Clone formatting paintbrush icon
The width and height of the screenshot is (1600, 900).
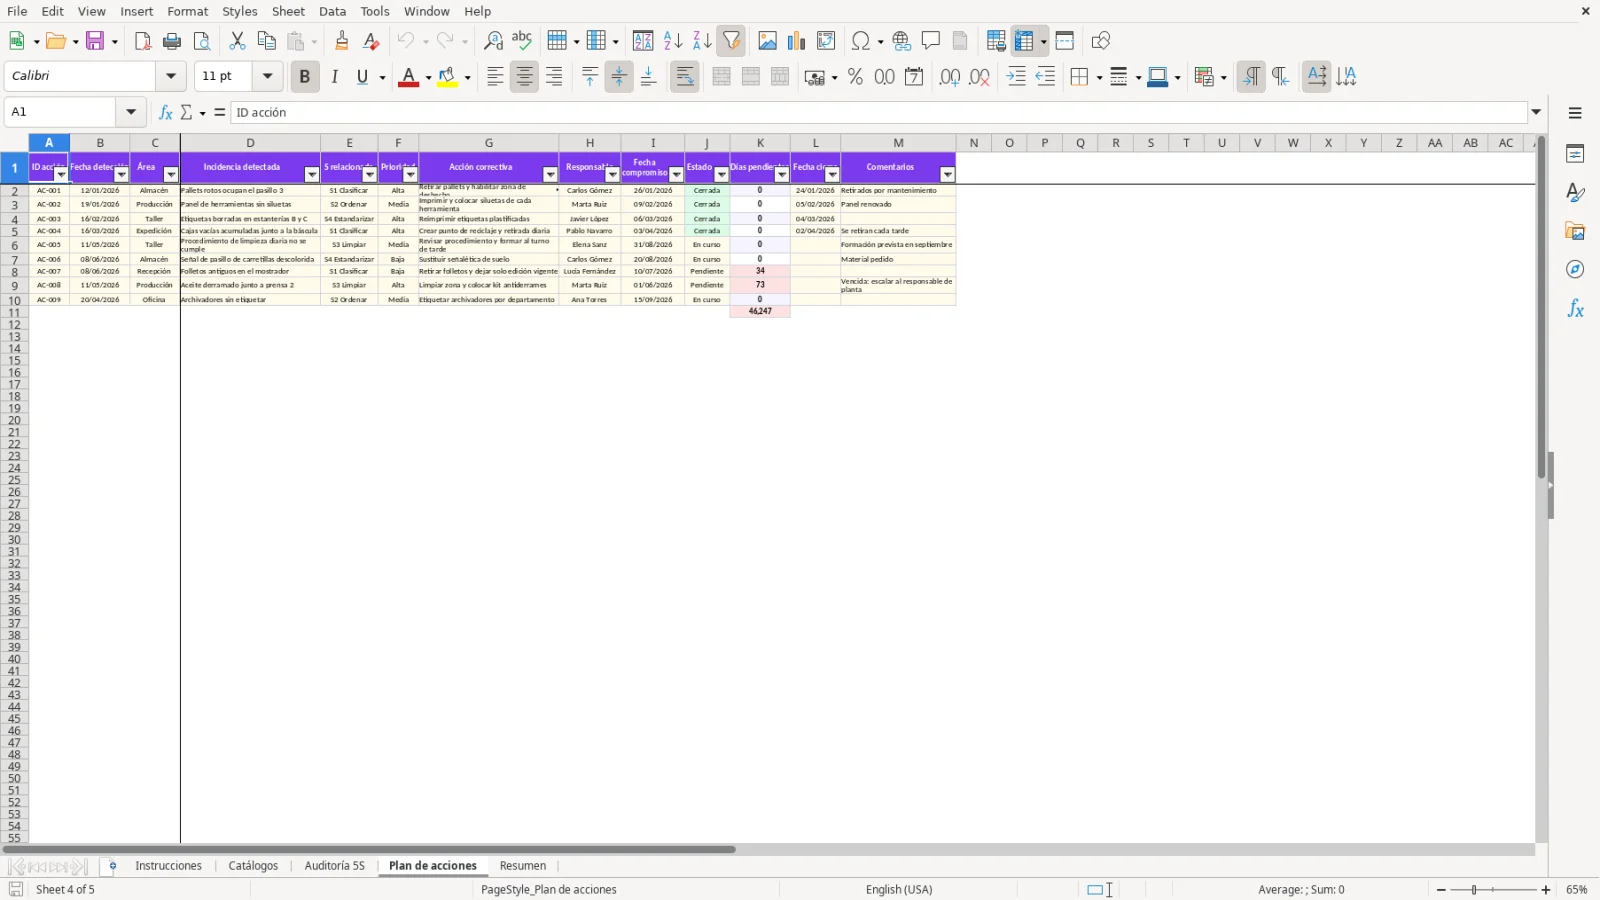(x=342, y=41)
